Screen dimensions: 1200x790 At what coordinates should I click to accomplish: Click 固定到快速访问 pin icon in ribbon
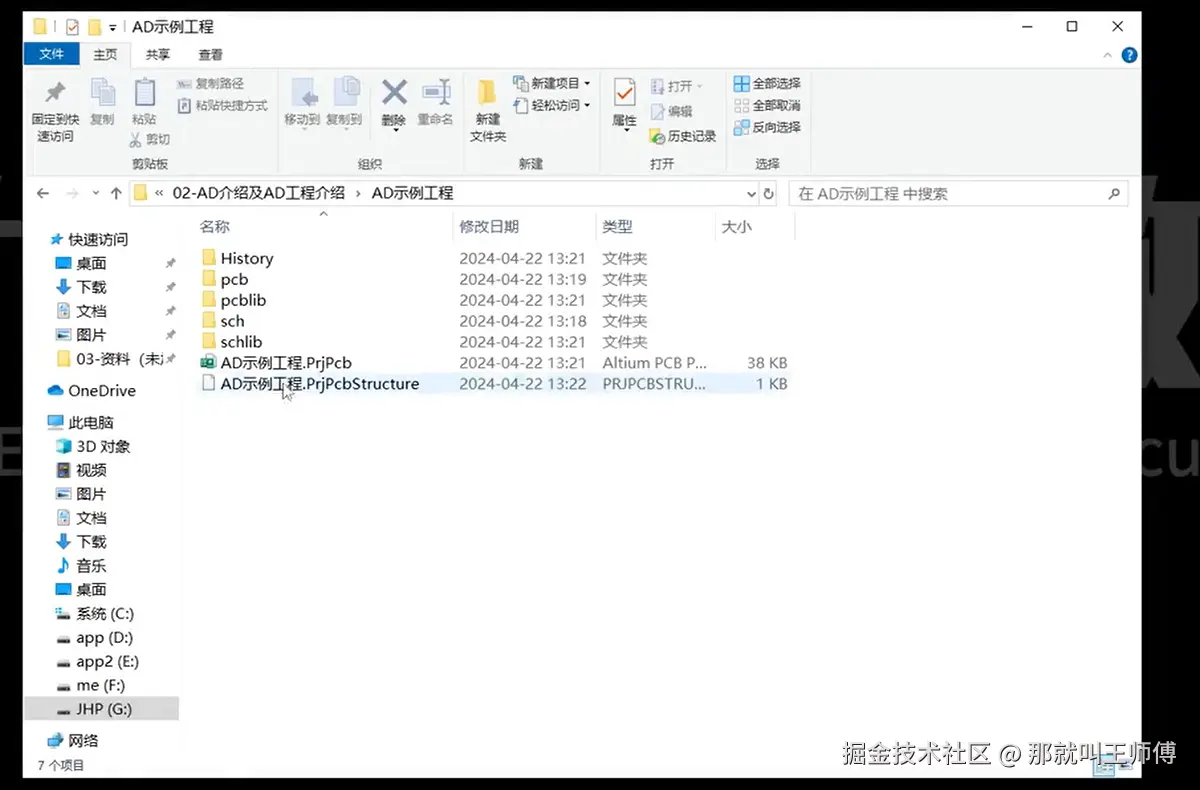[x=56, y=93]
